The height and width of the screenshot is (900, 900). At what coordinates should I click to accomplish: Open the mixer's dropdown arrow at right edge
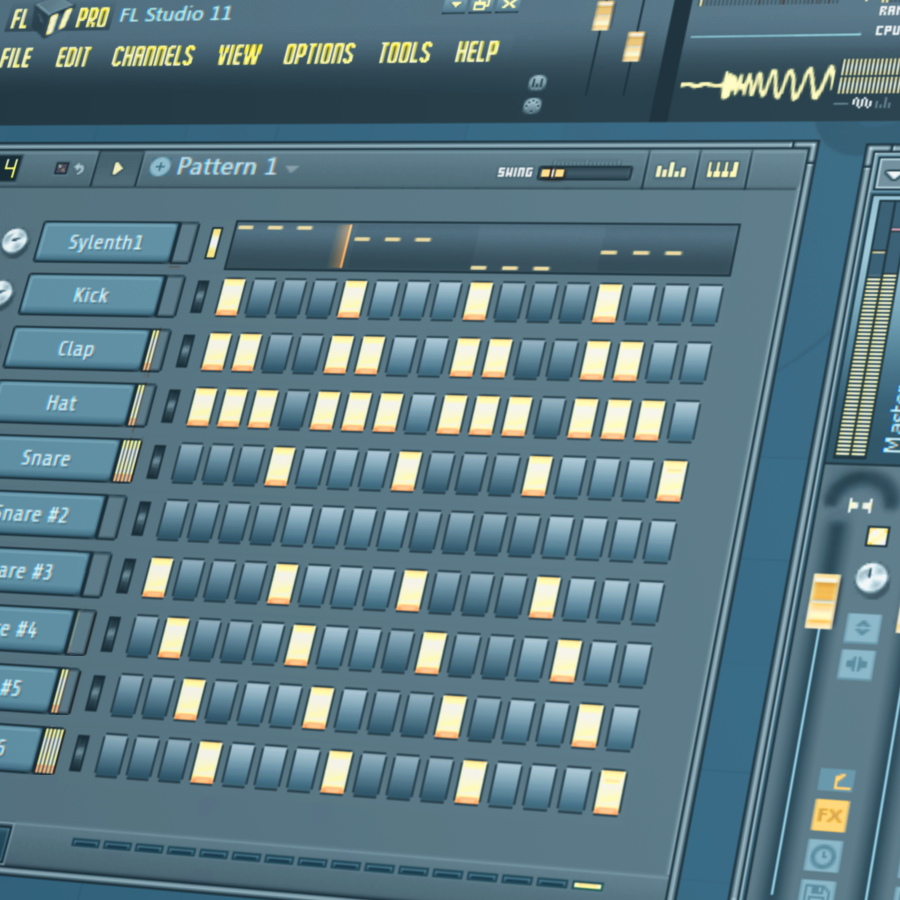[x=891, y=174]
